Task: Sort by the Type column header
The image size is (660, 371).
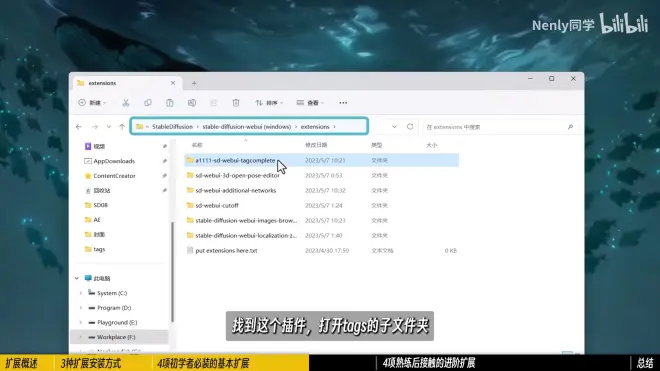Action: coord(376,145)
